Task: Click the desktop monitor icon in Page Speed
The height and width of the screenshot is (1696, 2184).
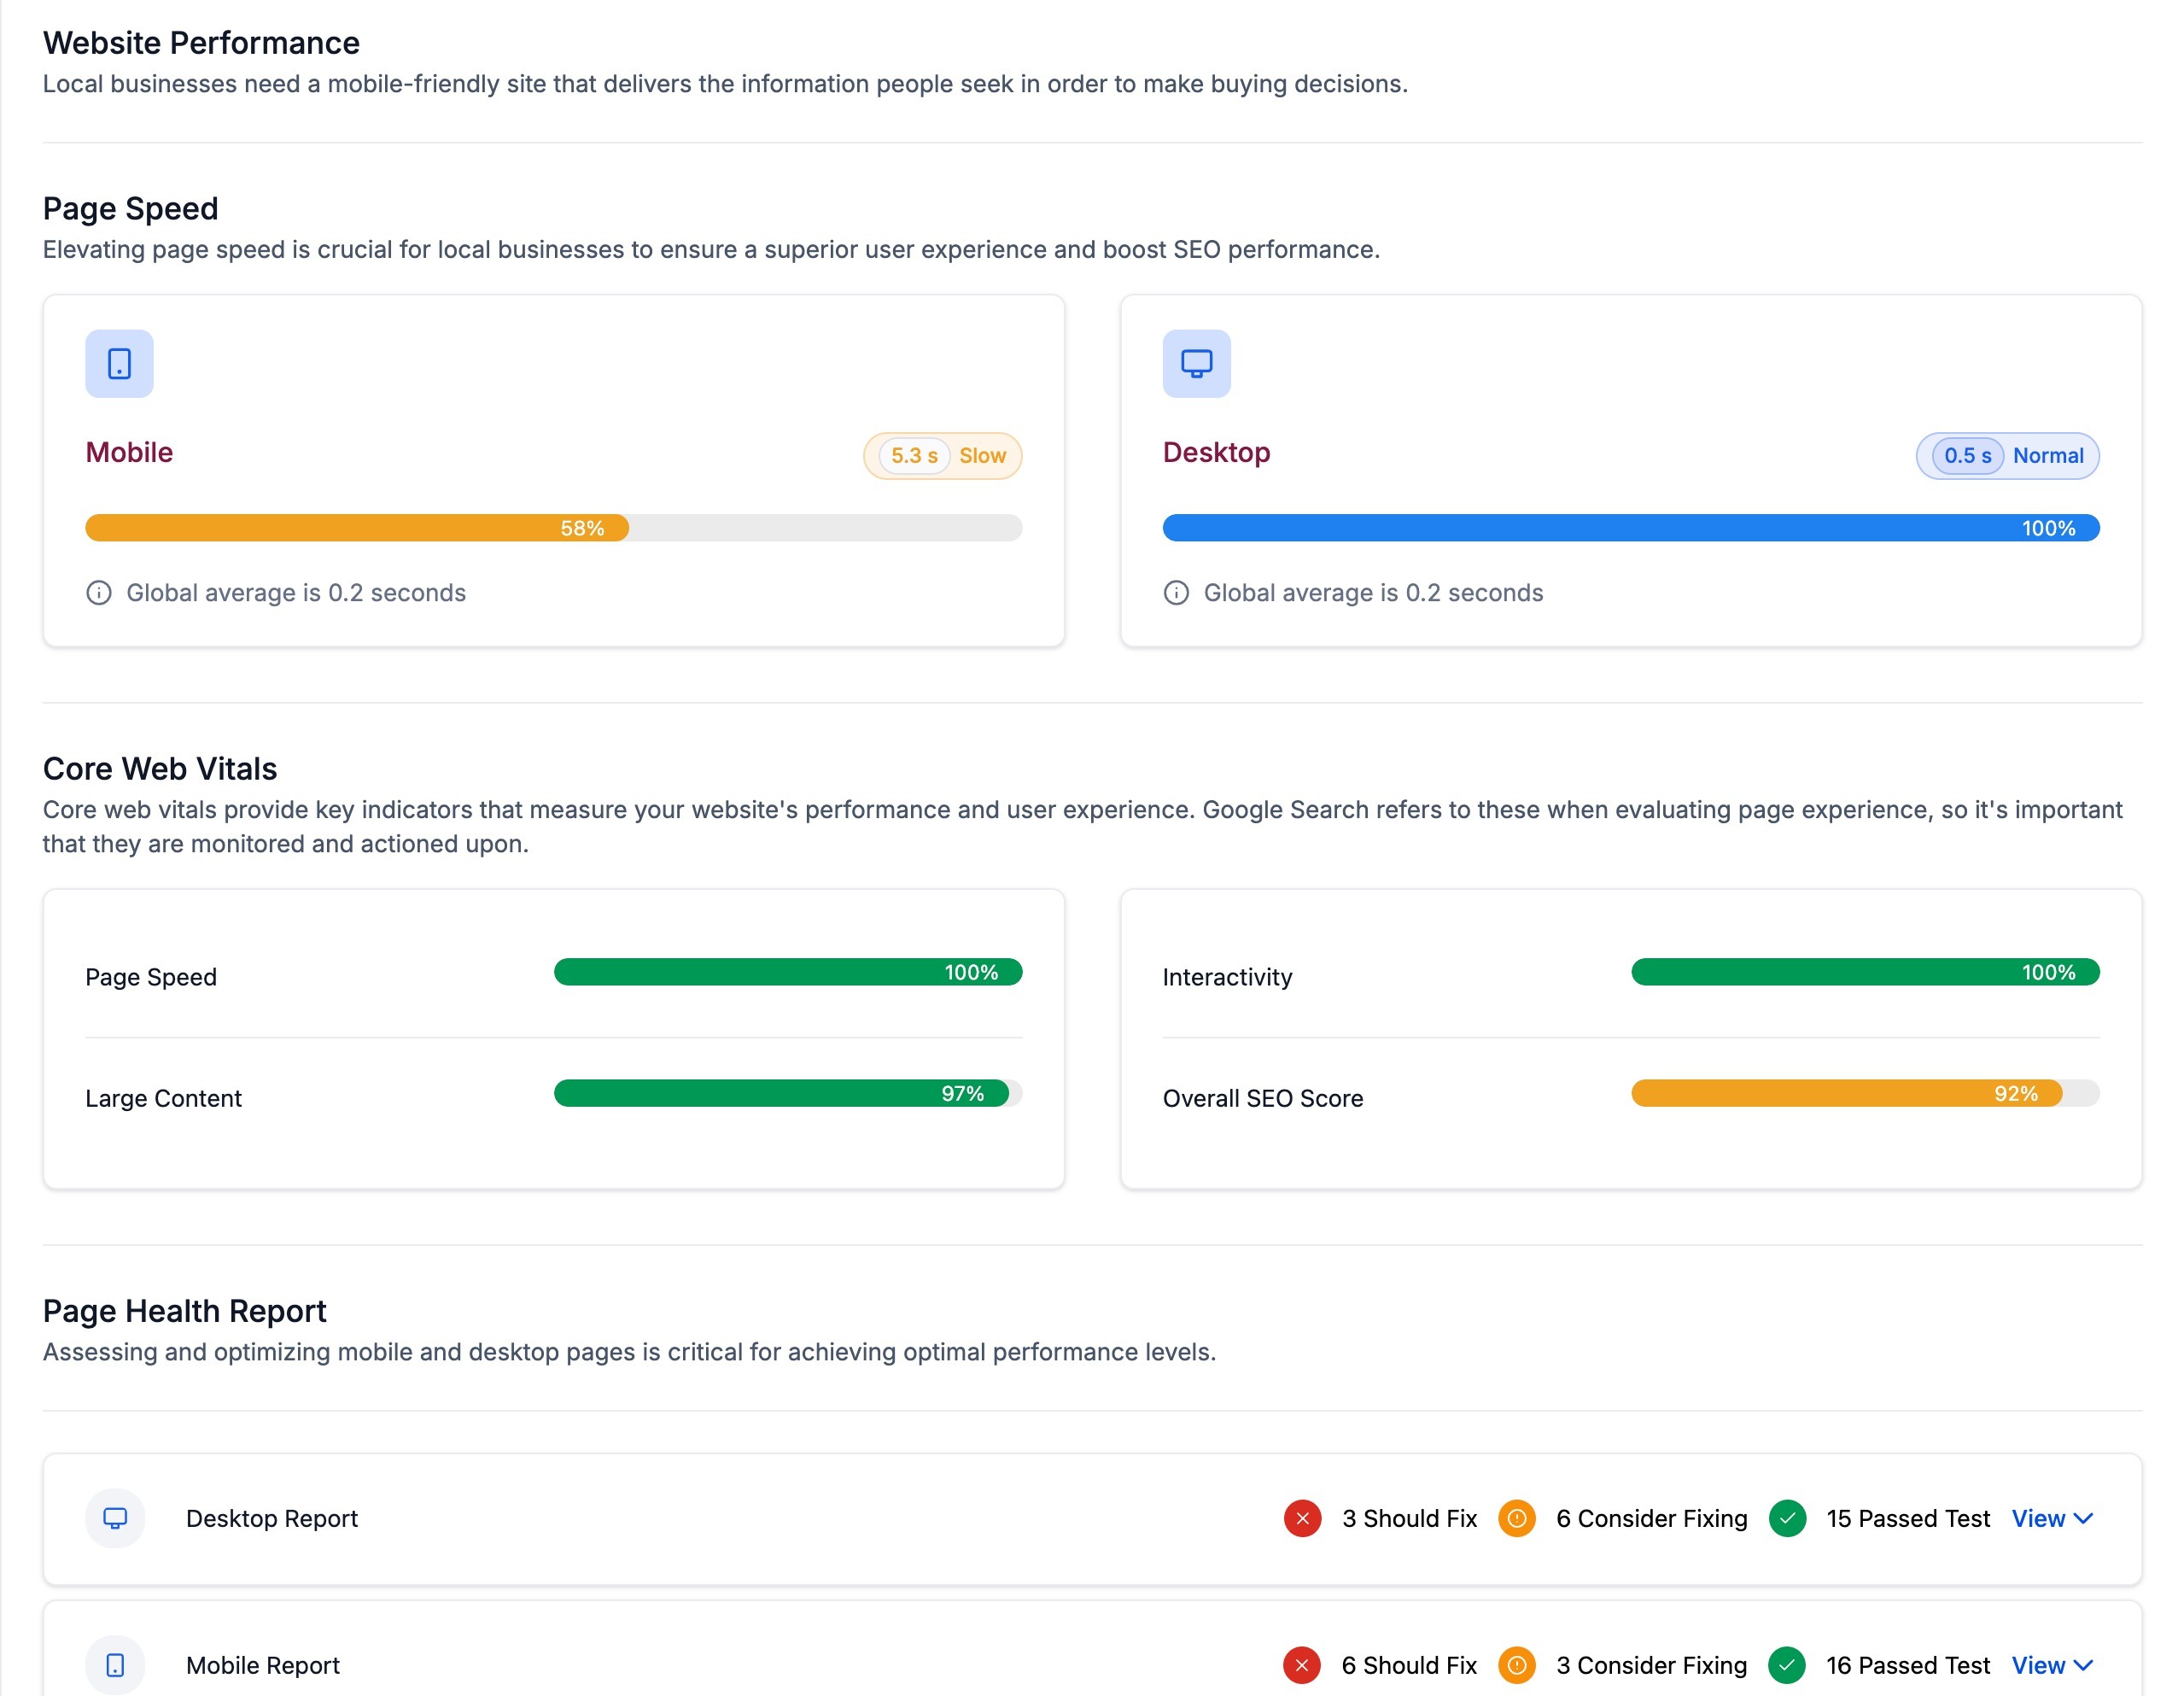Action: coord(1196,364)
